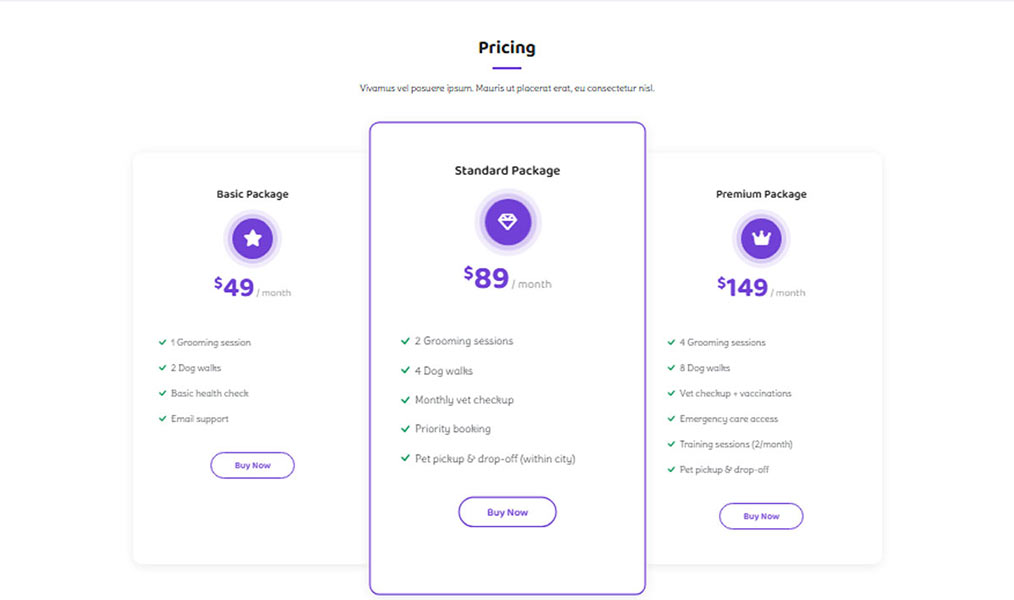Select the Premium Package title
1014x600 pixels.
pos(761,194)
